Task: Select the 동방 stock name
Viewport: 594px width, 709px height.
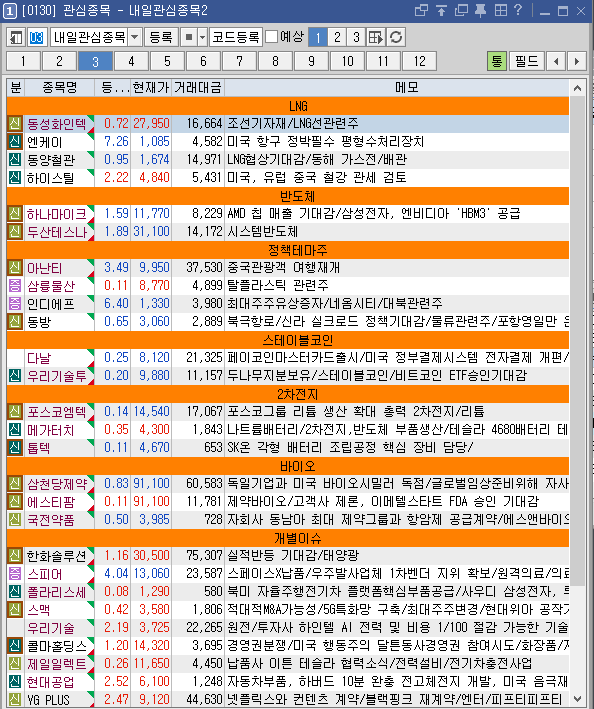Action: [x=38, y=321]
